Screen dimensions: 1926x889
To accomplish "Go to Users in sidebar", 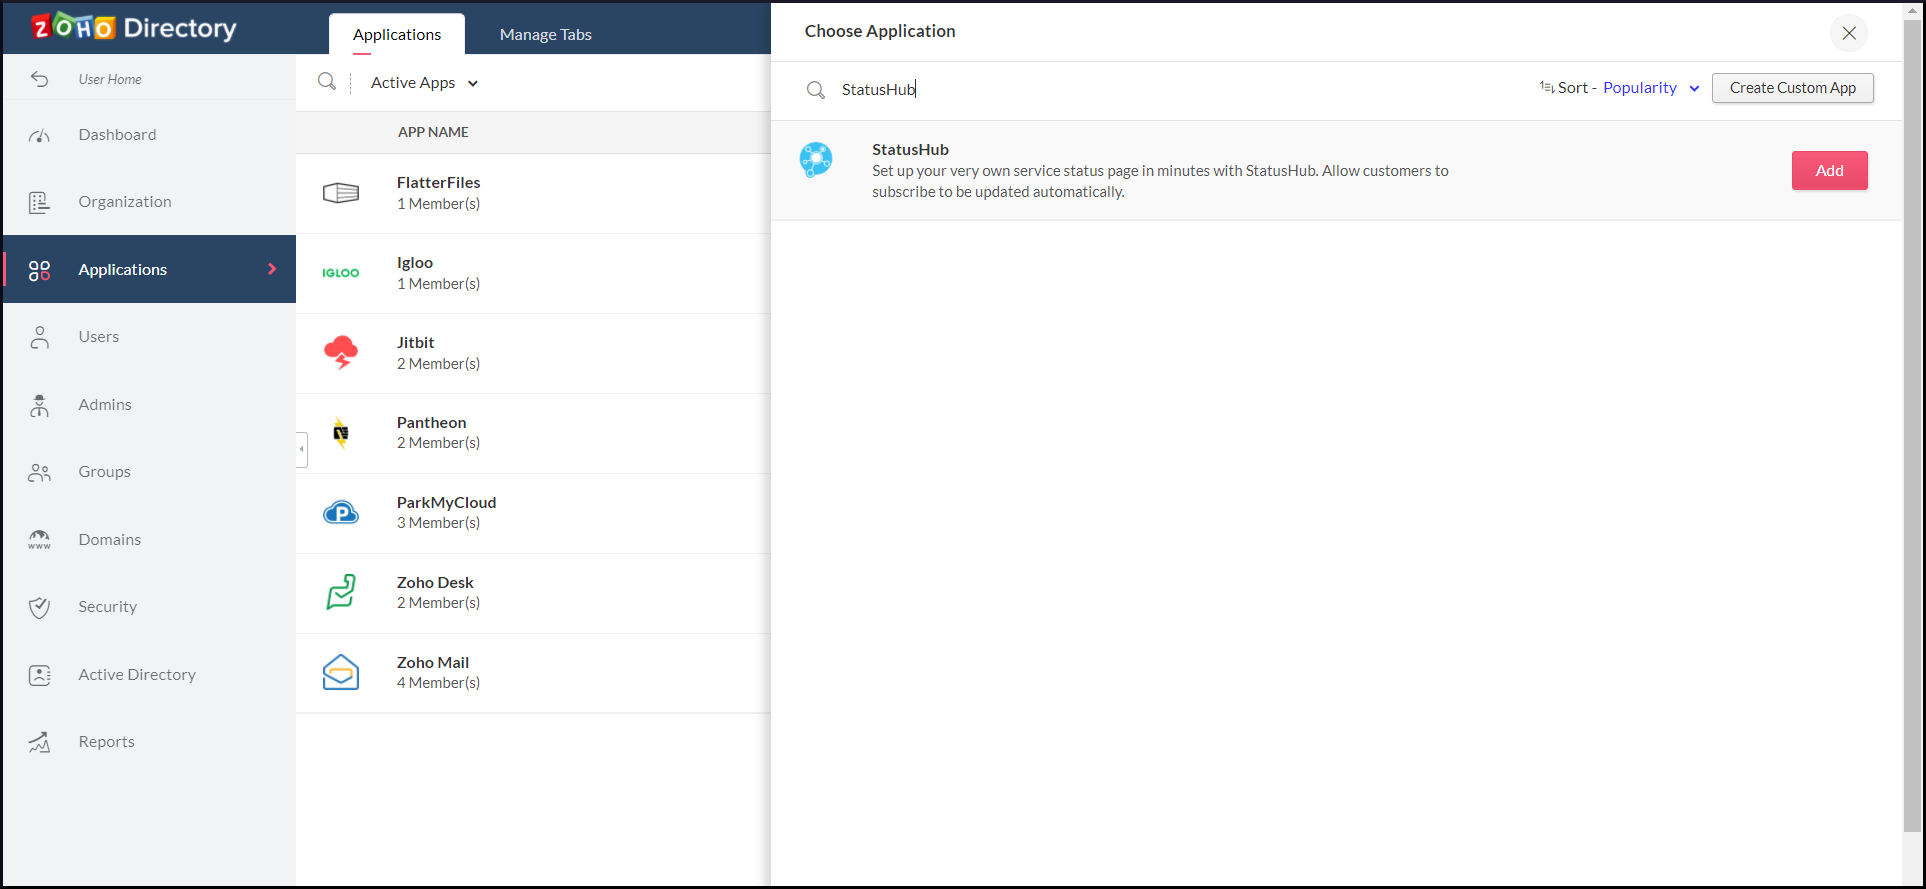I will point(150,337).
